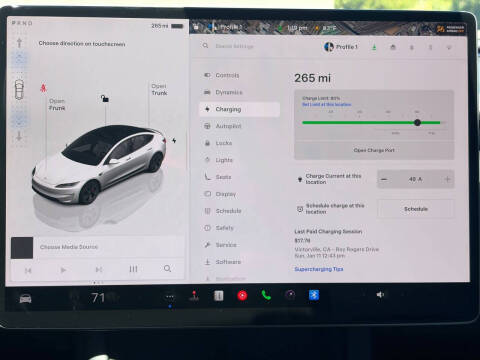480x360 pixels.
Task: Tap Open Trunk on car view
Action: coord(159,90)
